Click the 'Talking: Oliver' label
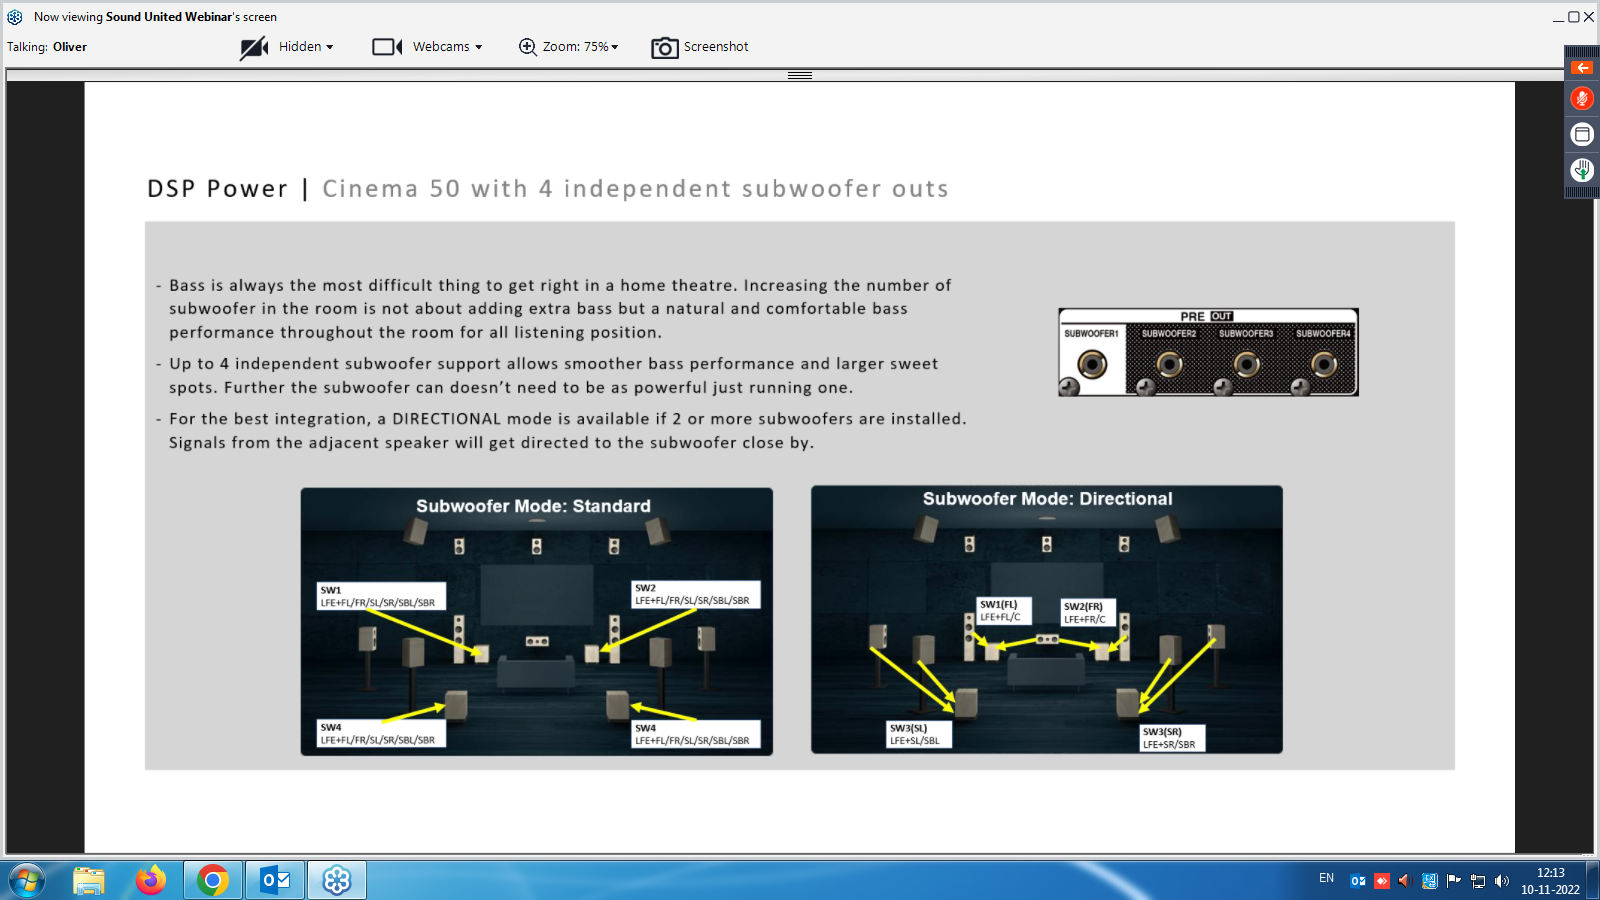 pos(47,47)
